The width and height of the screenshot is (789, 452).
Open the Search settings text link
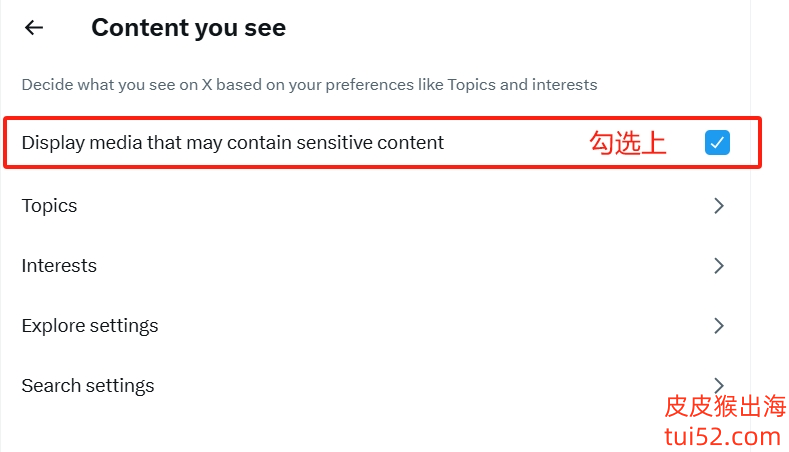pos(88,386)
